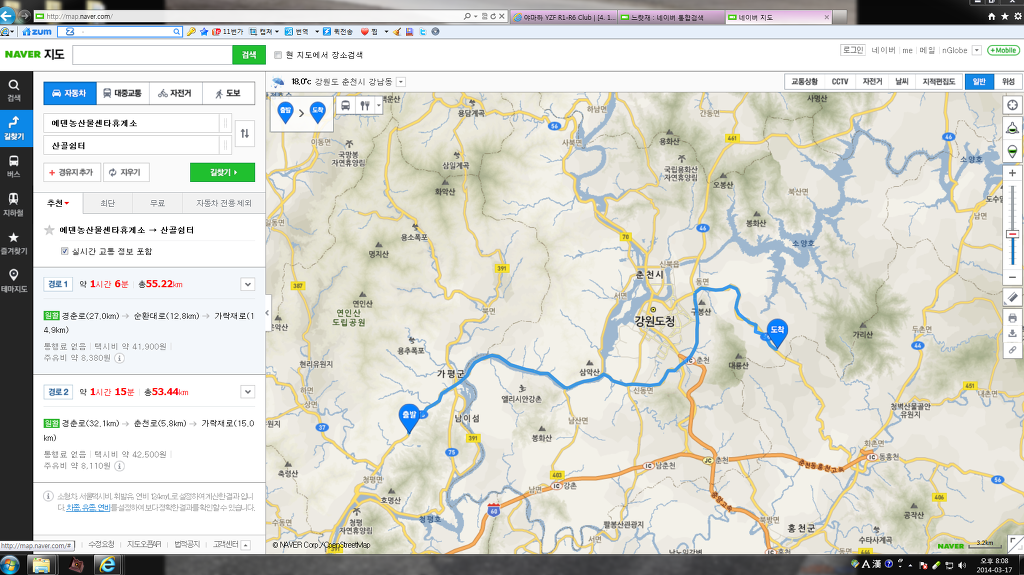Screen dimensions: 1024x575
Task: Toggle the 교통상황 traffic overlay
Action: pyautogui.click(x=804, y=82)
